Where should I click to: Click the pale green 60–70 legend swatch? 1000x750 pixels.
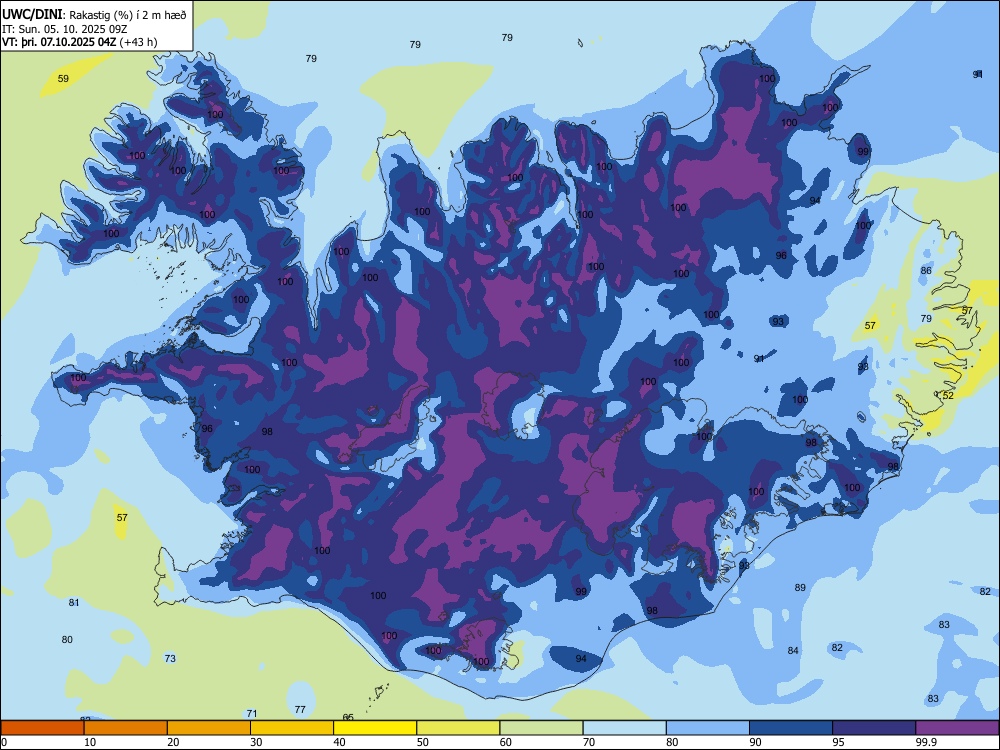point(541,728)
